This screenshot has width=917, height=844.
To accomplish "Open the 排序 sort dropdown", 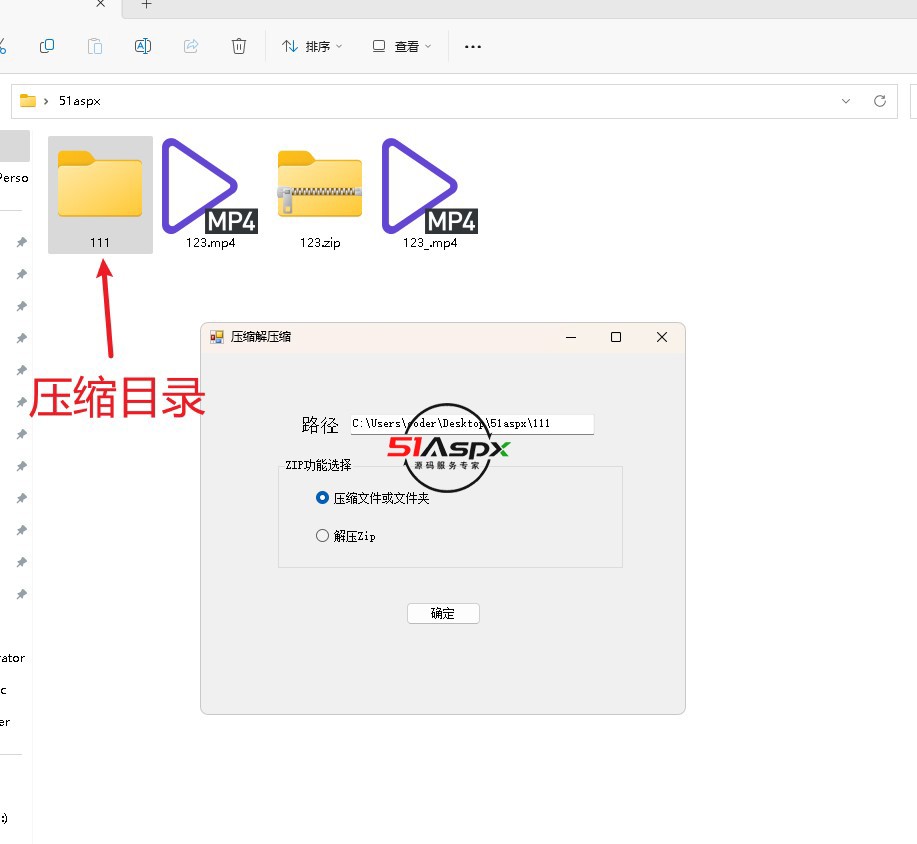I will coord(312,46).
